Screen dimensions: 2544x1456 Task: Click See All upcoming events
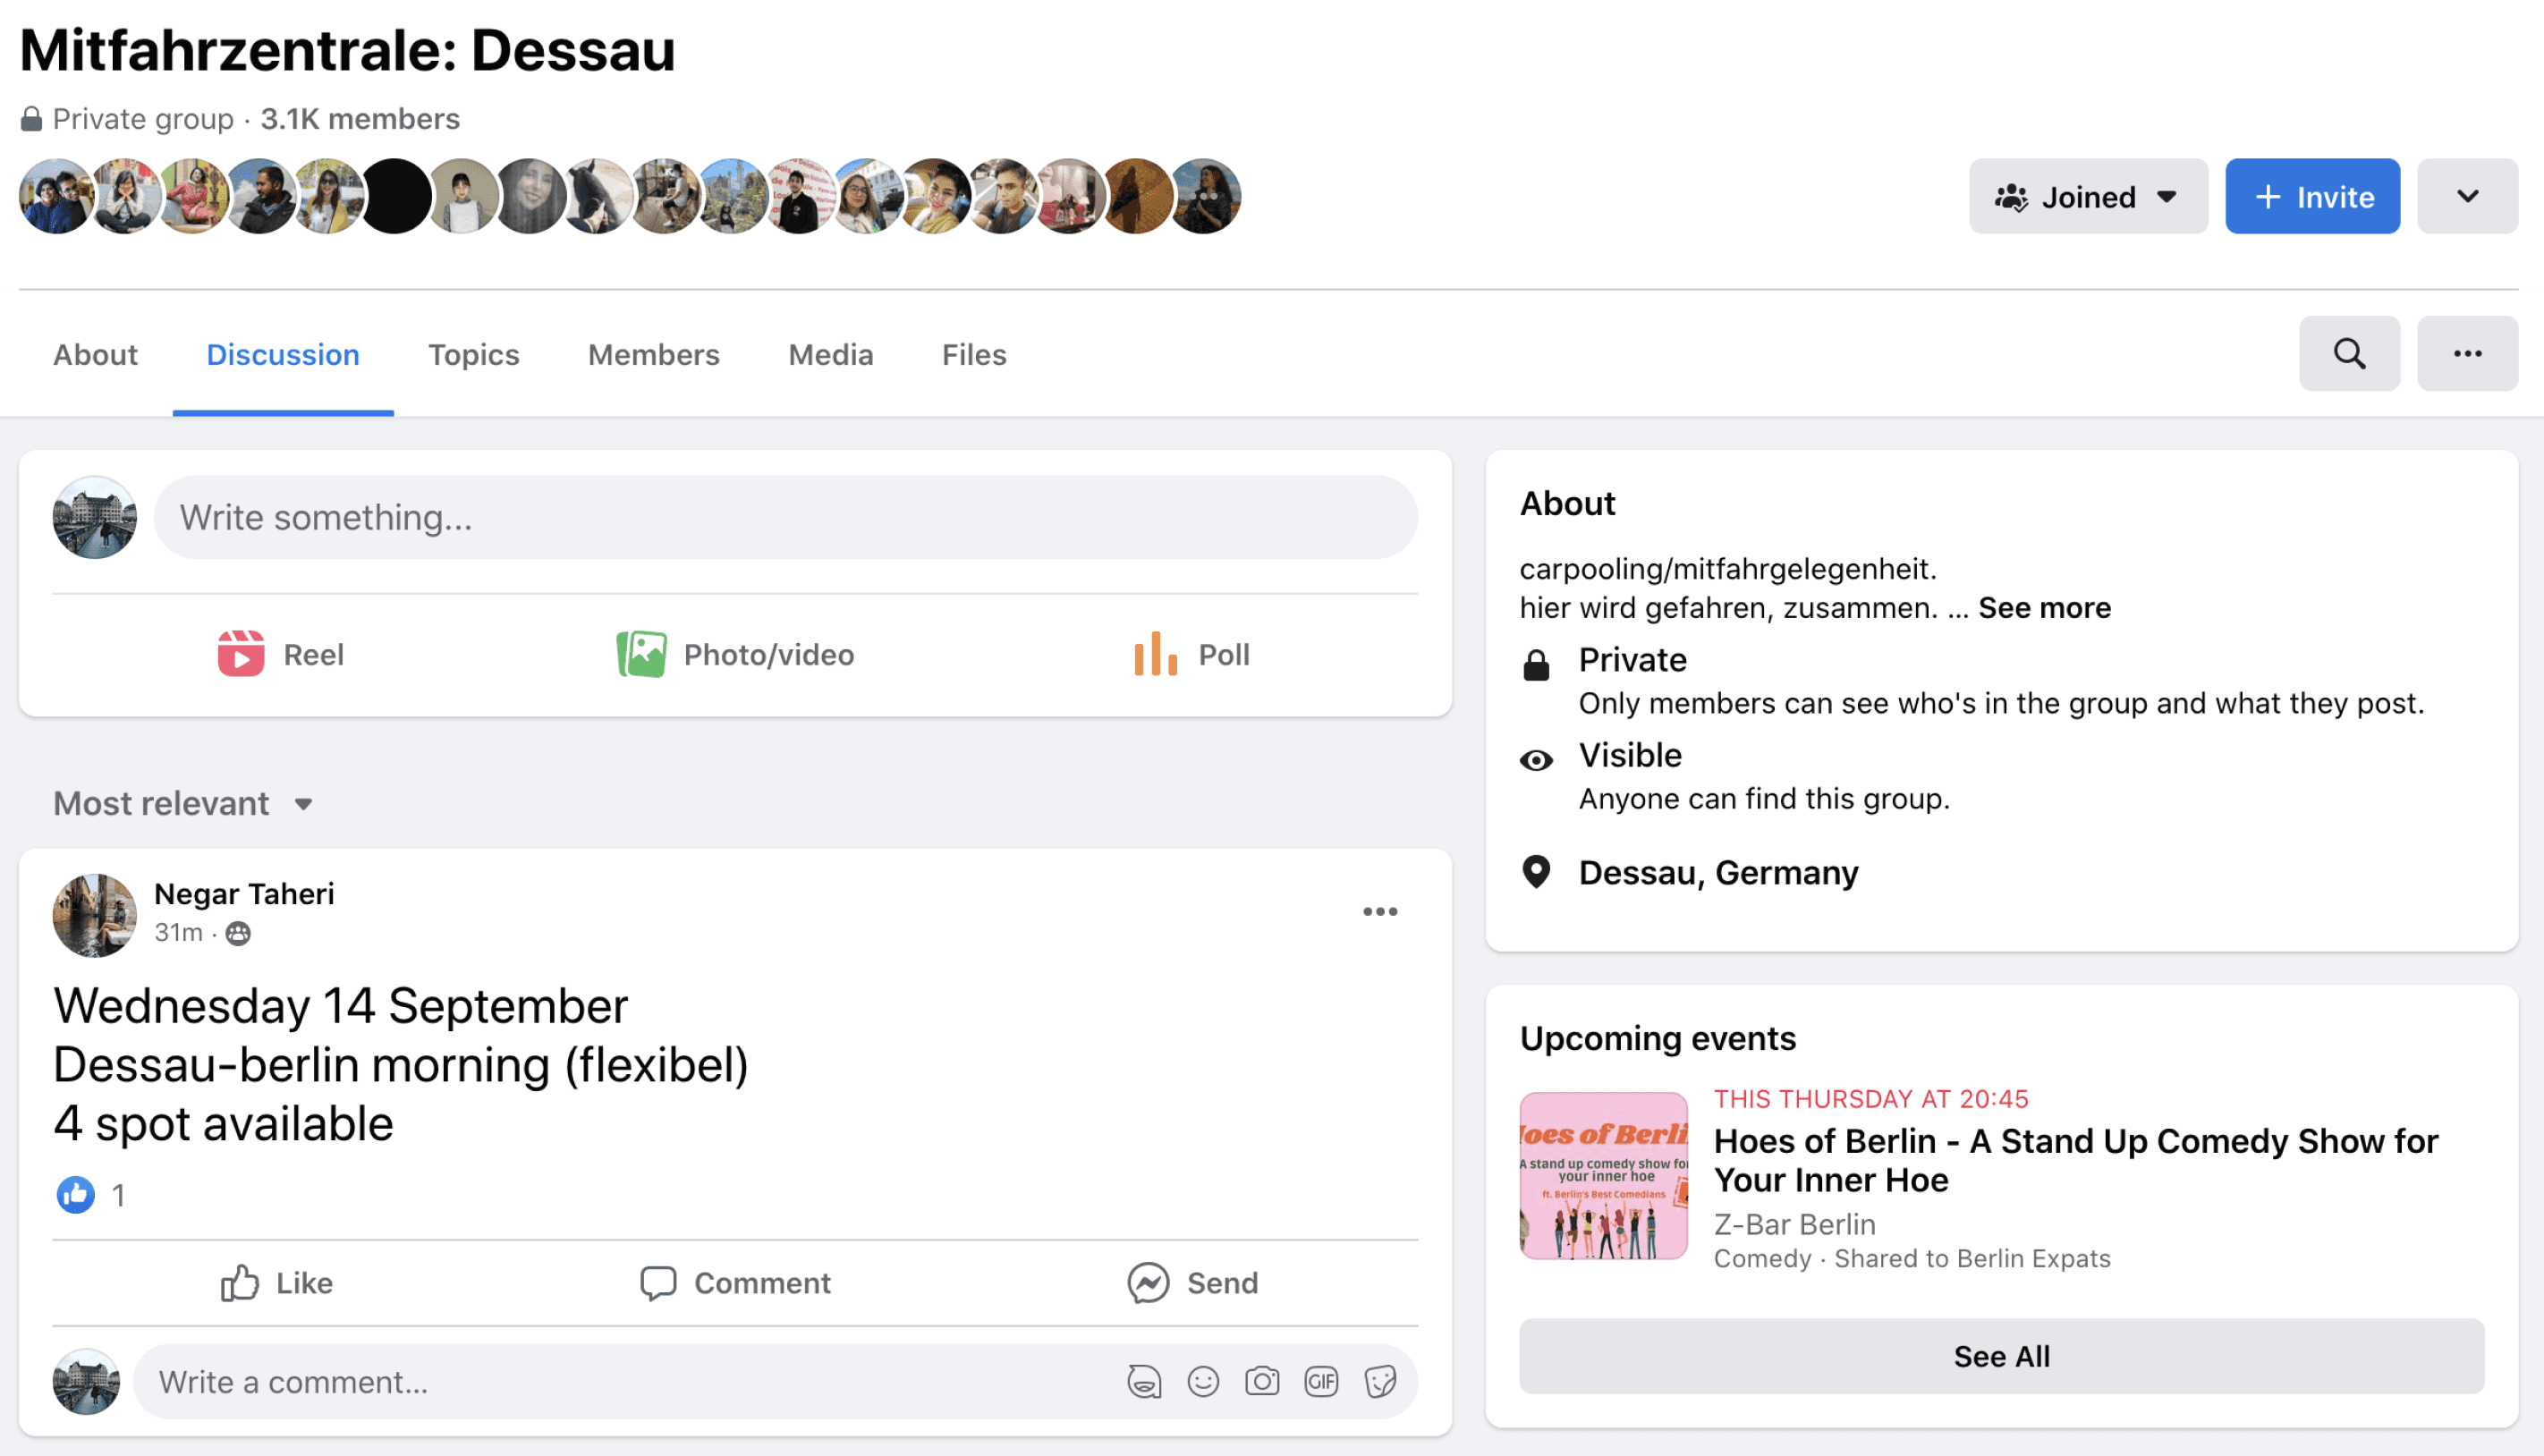[x=2000, y=1355]
